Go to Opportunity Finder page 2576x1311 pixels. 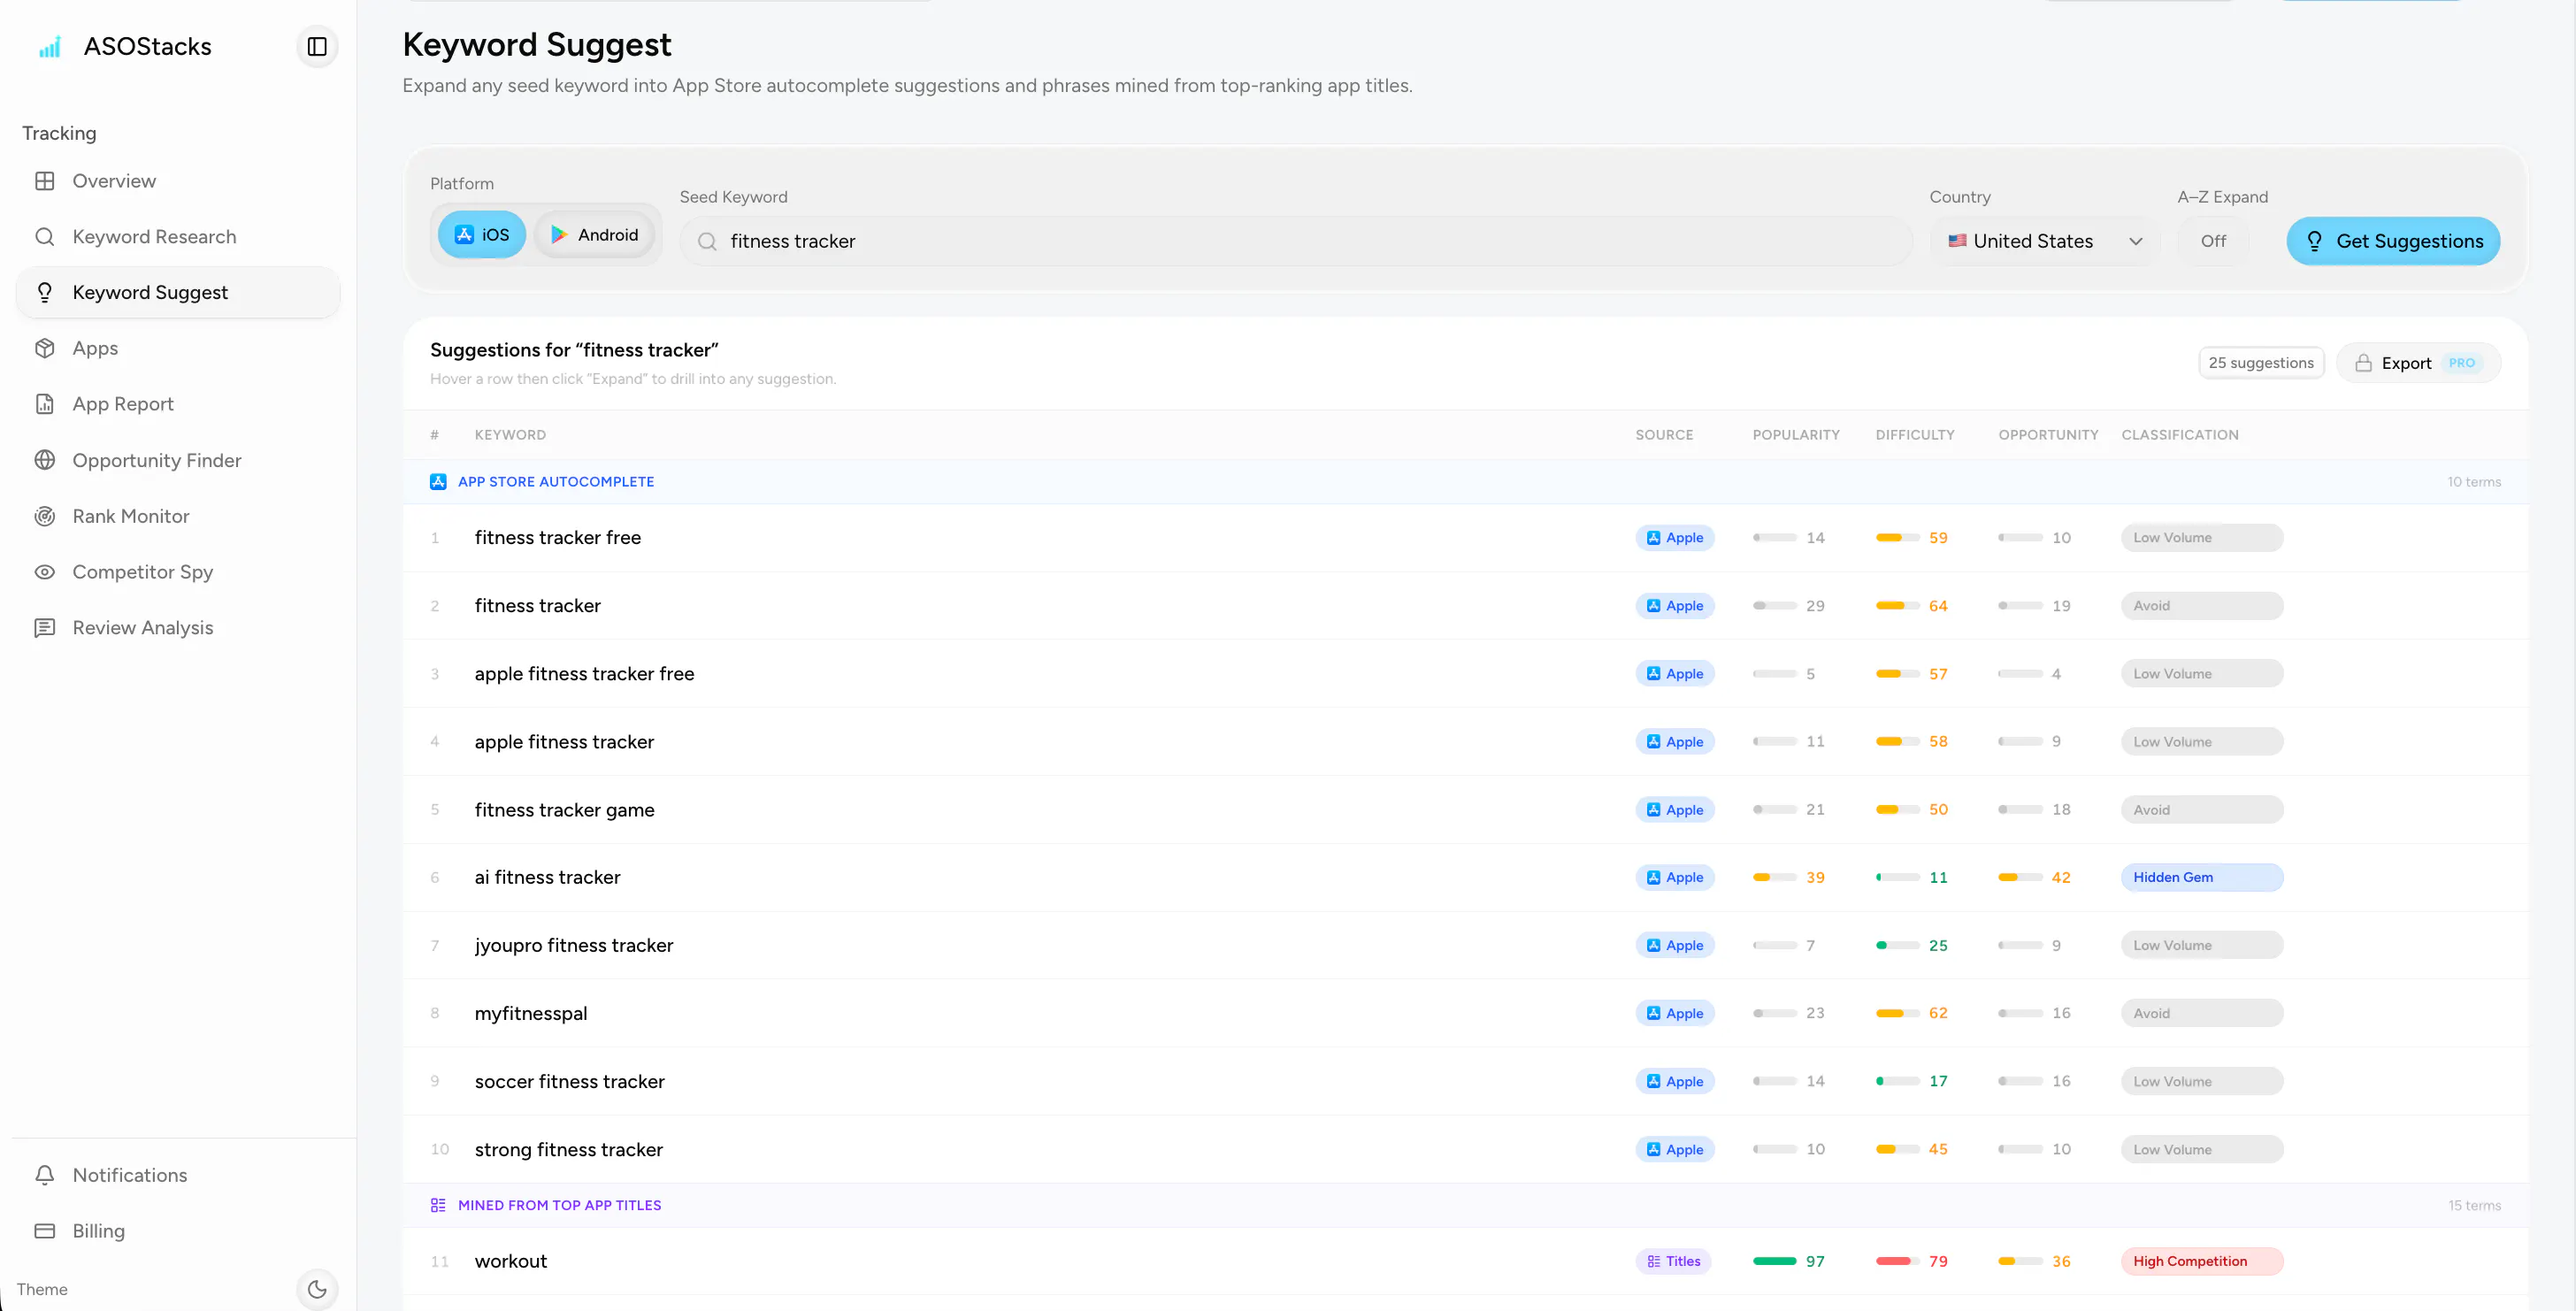tap(178, 460)
